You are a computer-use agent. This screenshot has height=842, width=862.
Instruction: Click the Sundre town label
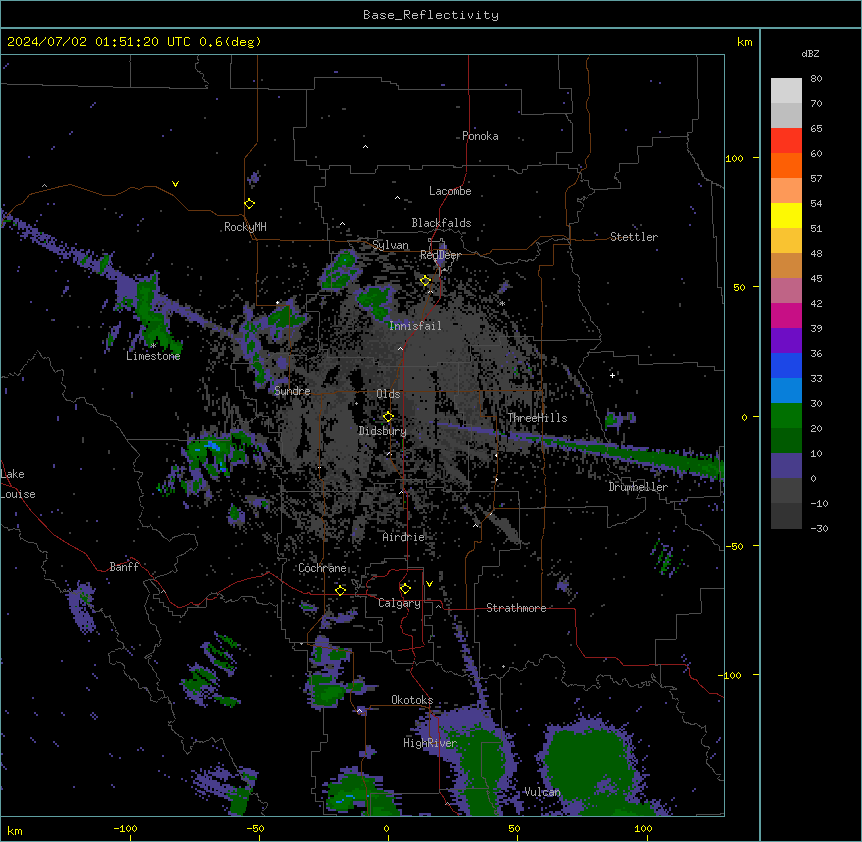pyautogui.click(x=292, y=391)
